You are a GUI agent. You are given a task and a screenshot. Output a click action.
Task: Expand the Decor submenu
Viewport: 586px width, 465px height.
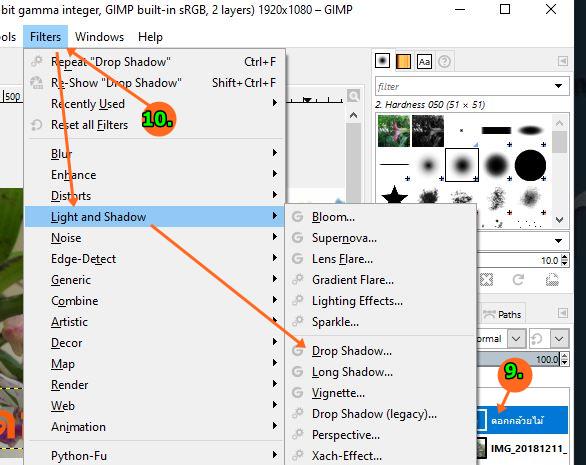[154, 342]
